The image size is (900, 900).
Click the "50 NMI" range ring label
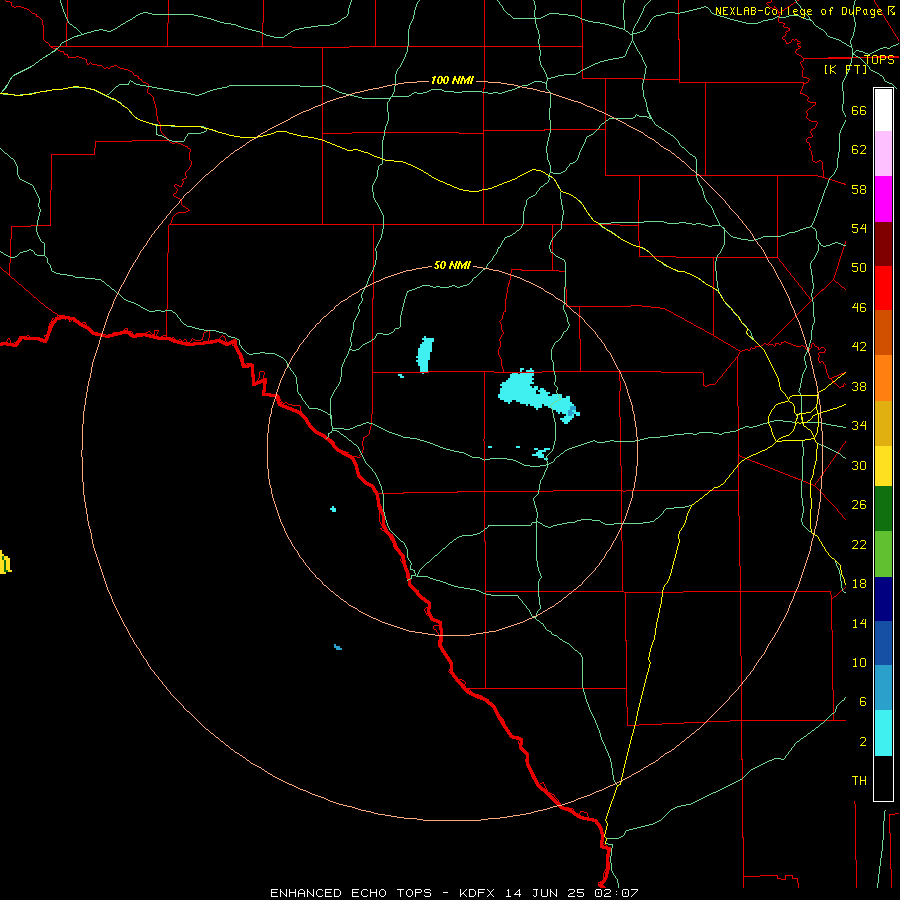[452, 265]
